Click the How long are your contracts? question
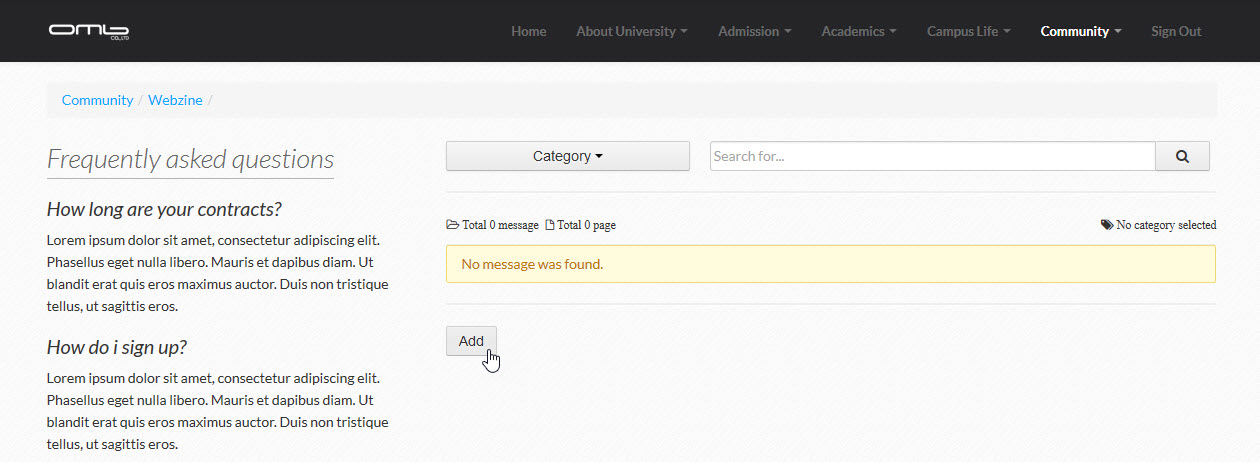This screenshot has height=462, width=1260. pyautogui.click(x=164, y=210)
